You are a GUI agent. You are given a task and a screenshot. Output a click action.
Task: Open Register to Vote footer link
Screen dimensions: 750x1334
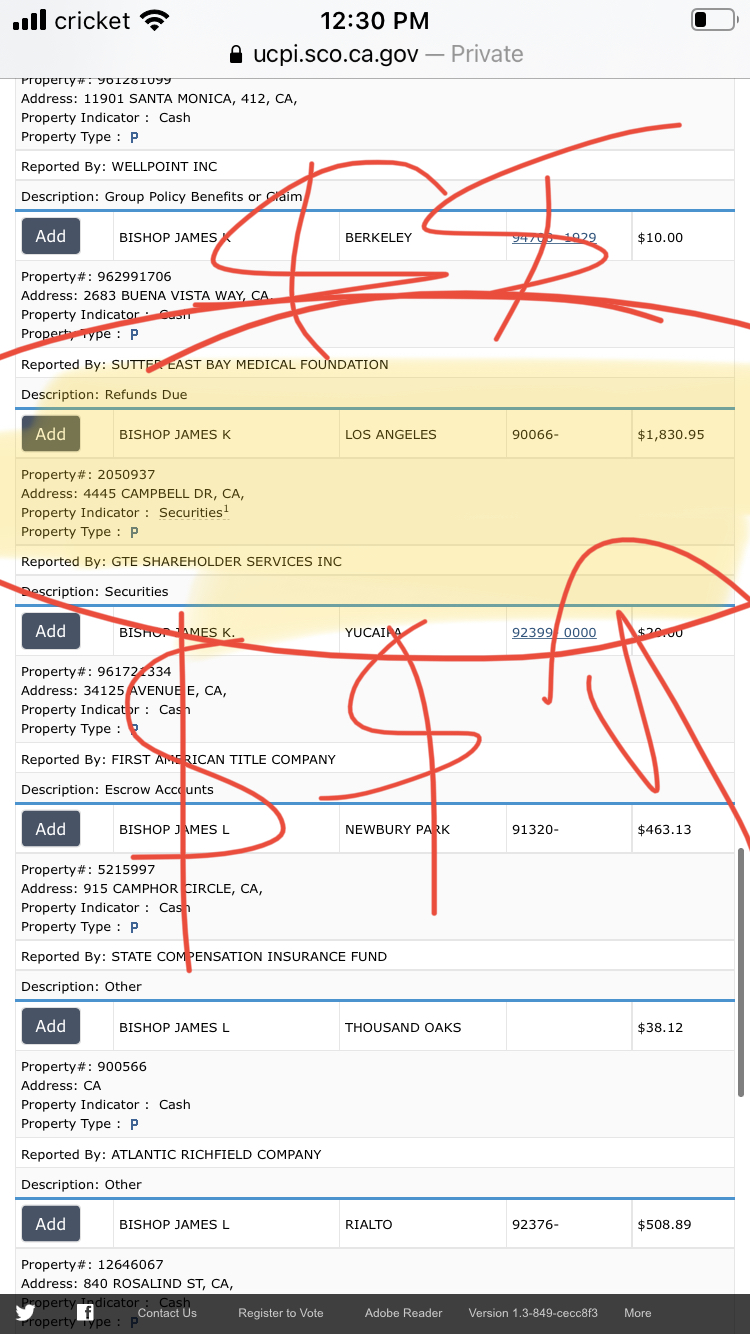coord(281,1313)
